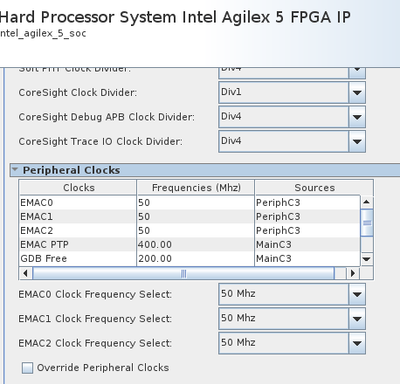Image resolution: width=400 pixels, height=384 pixels.
Task: Open CoreSight Clock Divider dropdown
Action: 292,93
